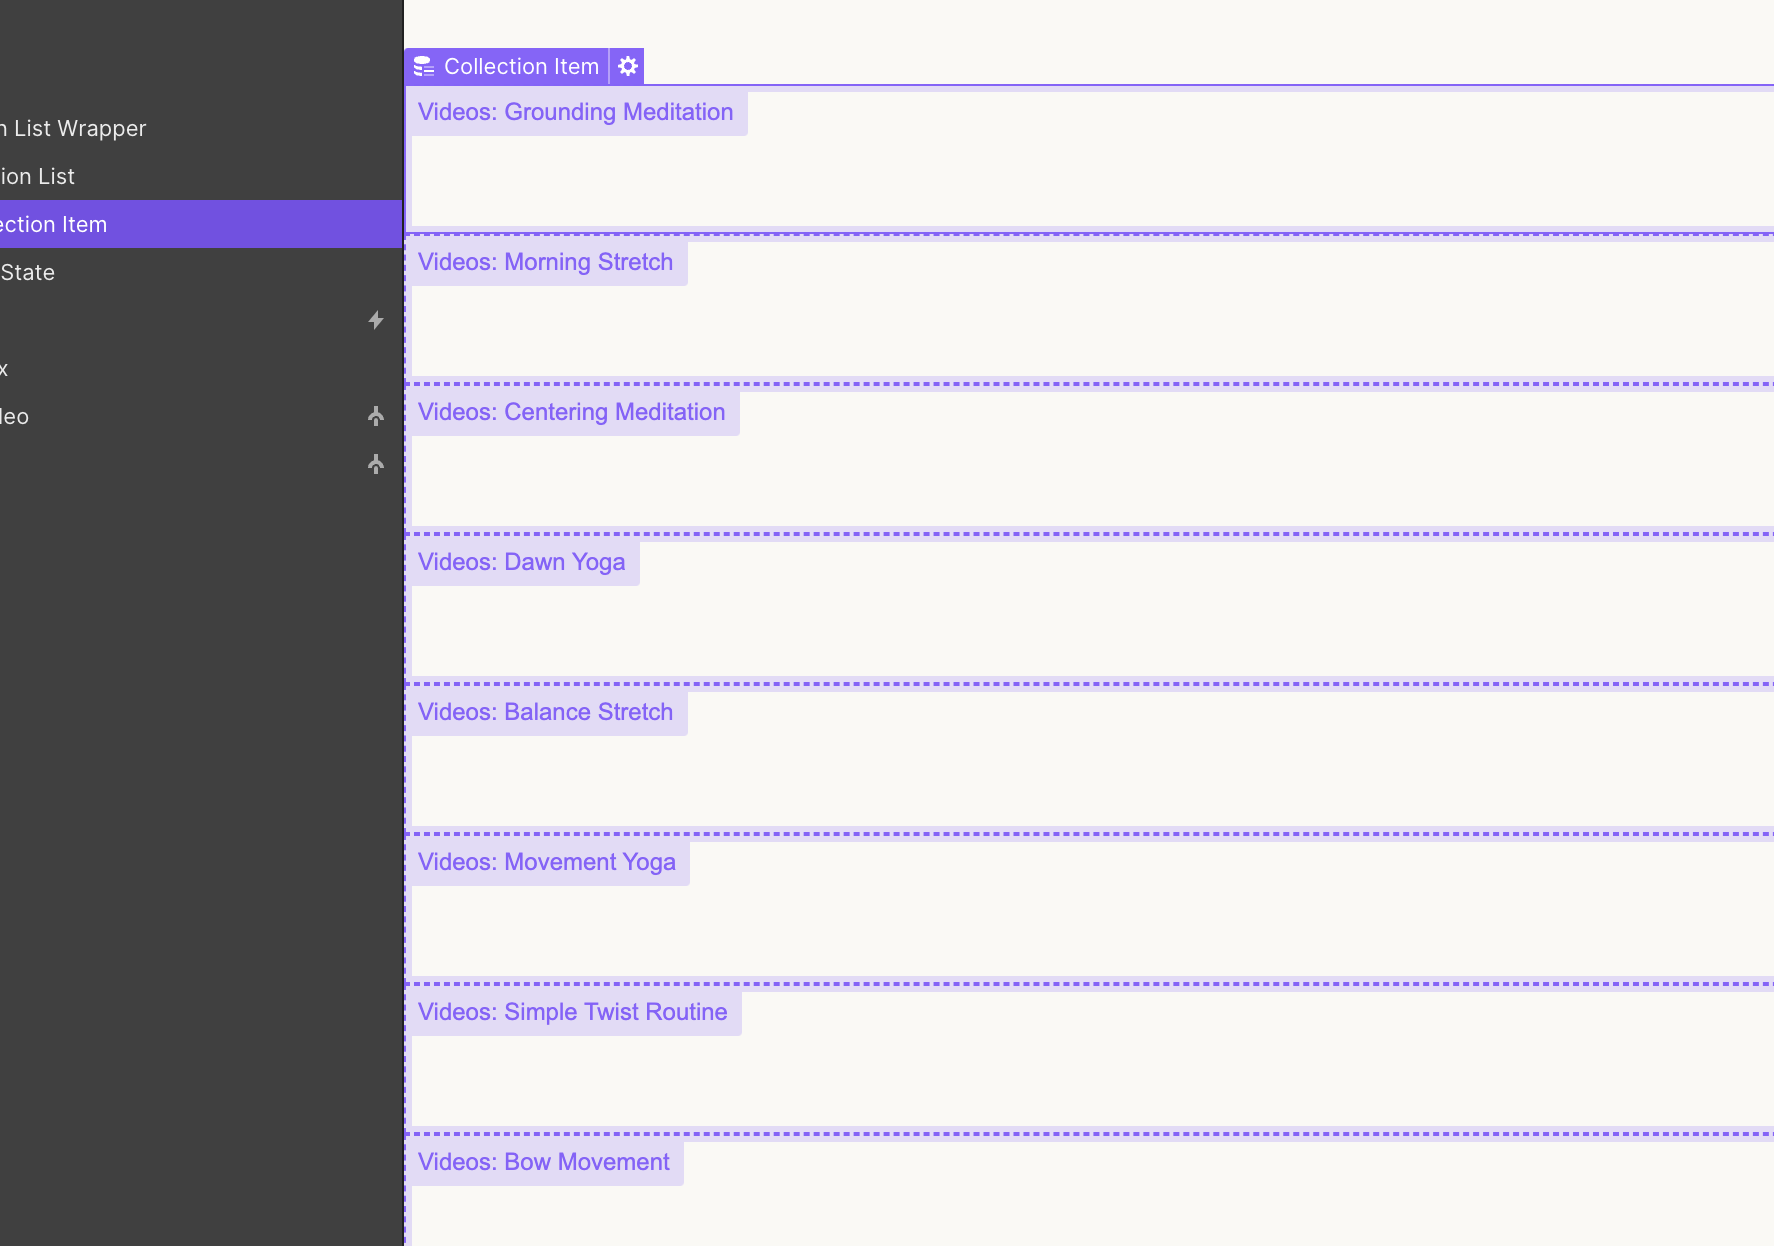Click 'Videos: Balance Stretch' label
The height and width of the screenshot is (1246, 1774).
pos(546,712)
